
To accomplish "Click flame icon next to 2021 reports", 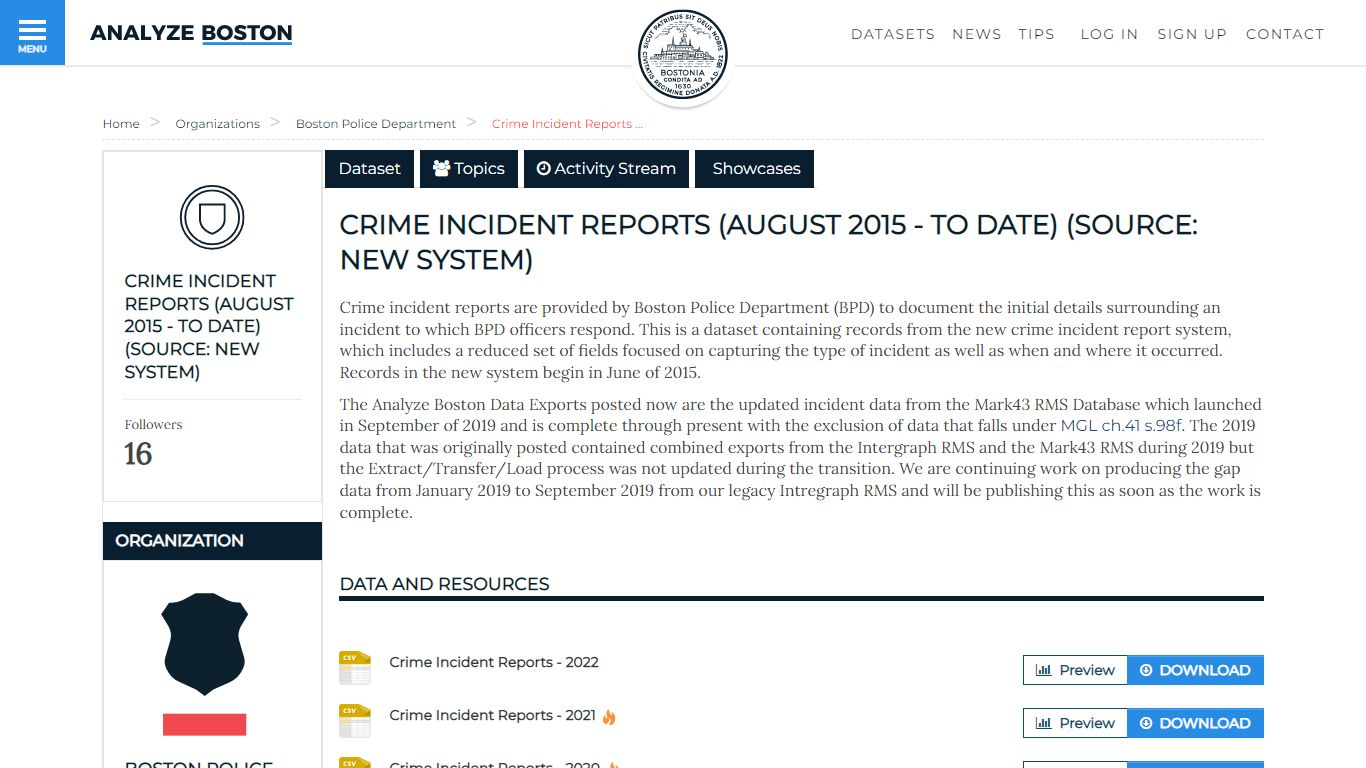I will coord(609,716).
